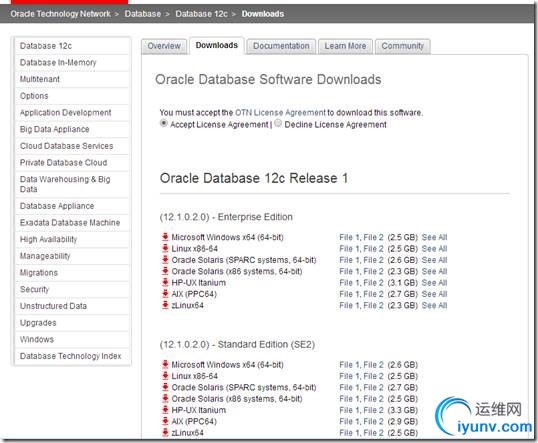The width and height of the screenshot is (538, 443).
Task: Open Database 12c in sidebar menu
Action: [72, 46]
